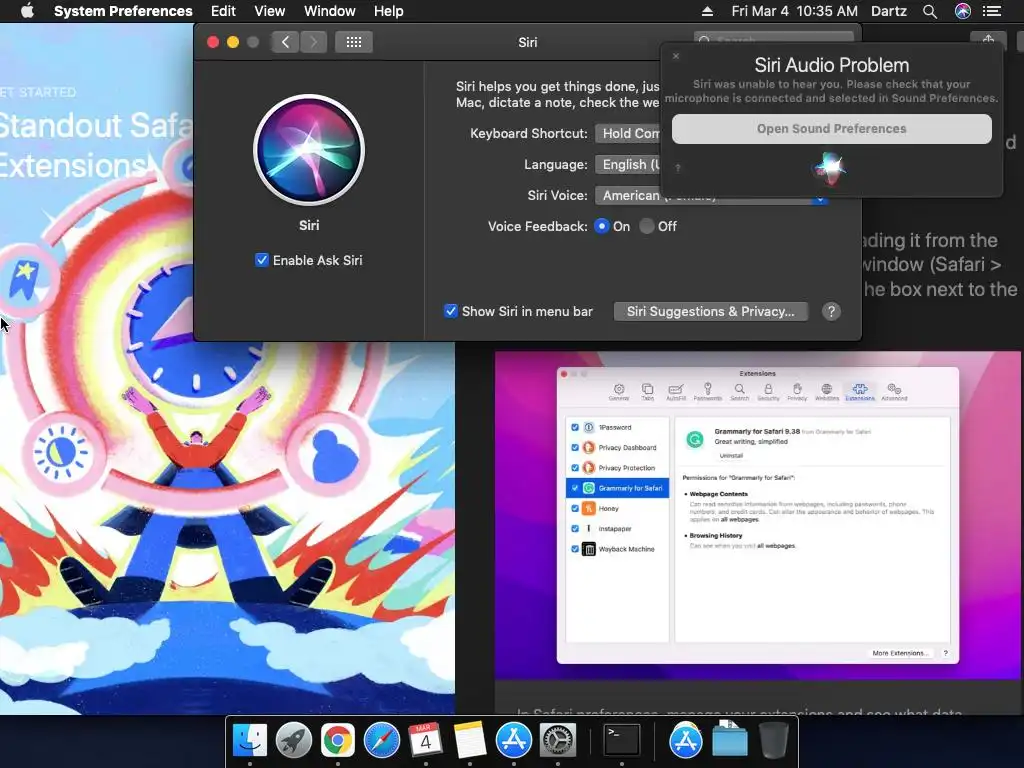Open Siri Suggestions & Privacy

point(711,312)
